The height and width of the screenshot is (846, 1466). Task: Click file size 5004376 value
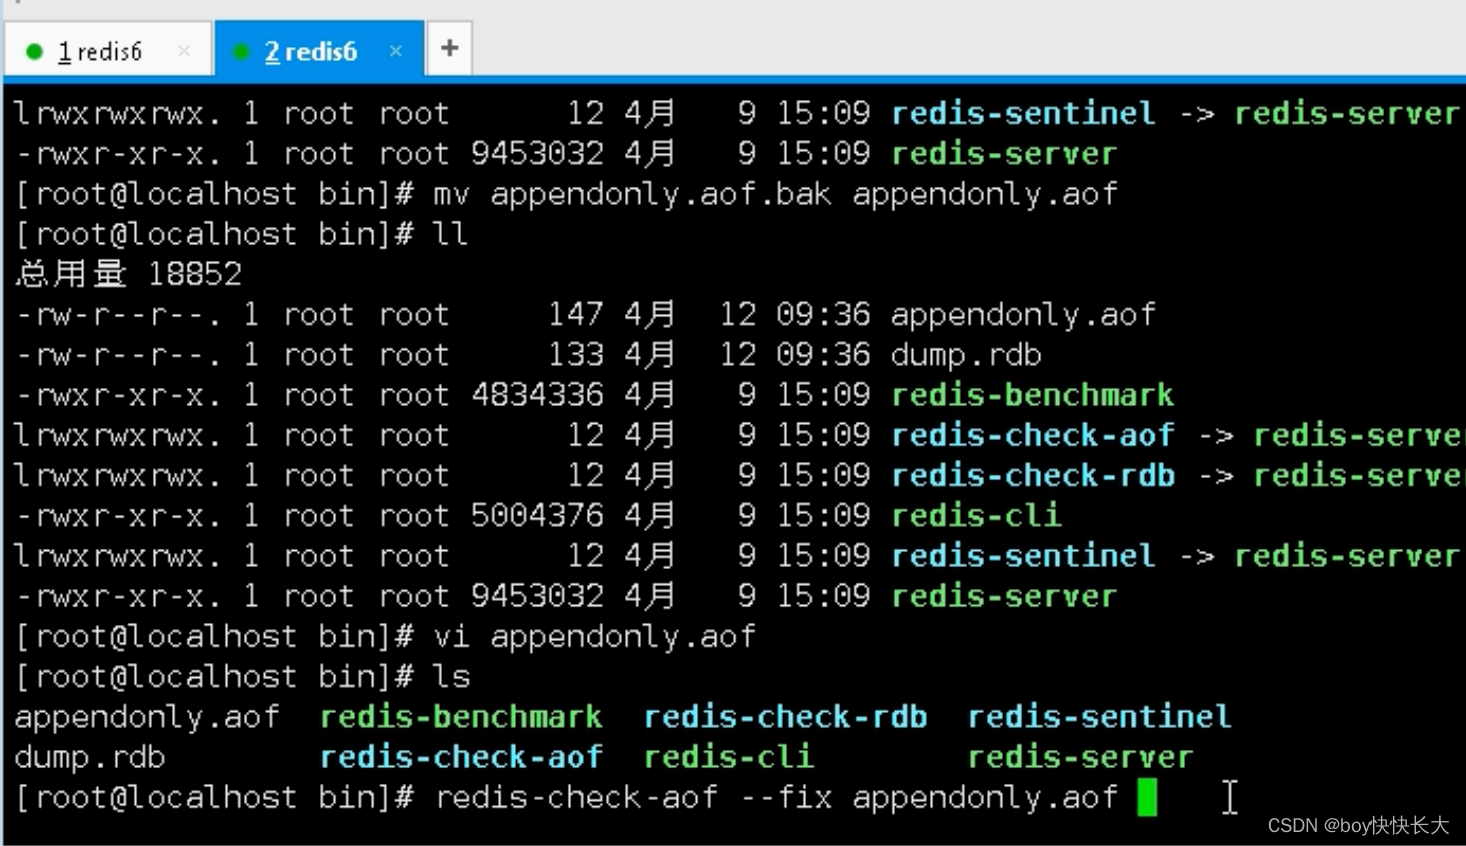[x=537, y=515]
